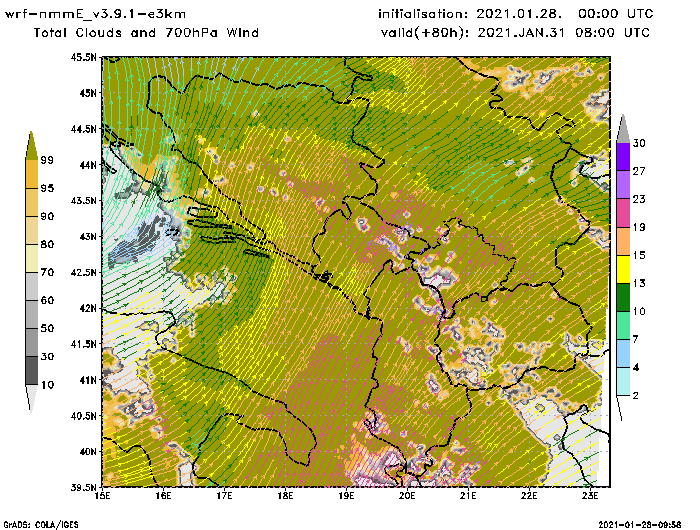Click the 70-80 pale yellow cloud swatch
Image resolution: width=700 pixels, height=530 pixels.
click(31, 259)
